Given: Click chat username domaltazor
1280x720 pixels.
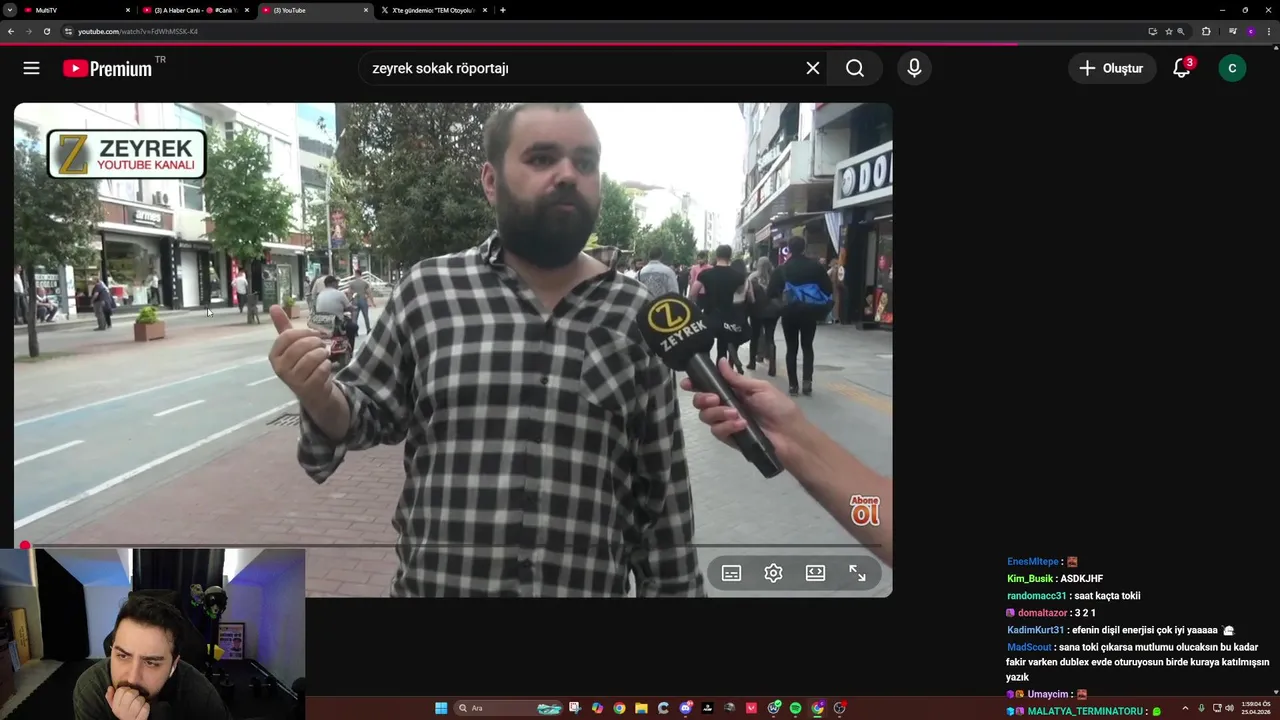Looking at the screenshot, I should [x=1042, y=613].
